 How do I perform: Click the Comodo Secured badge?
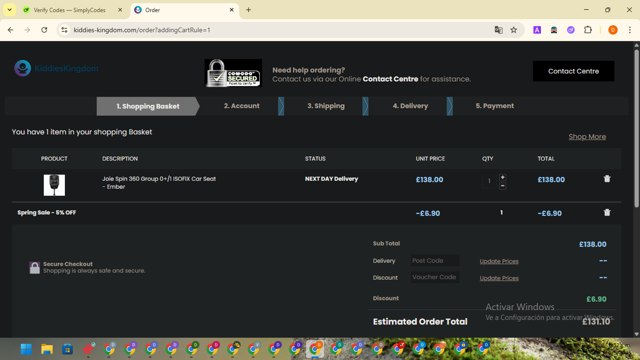pyautogui.click(x=233, y=73)
